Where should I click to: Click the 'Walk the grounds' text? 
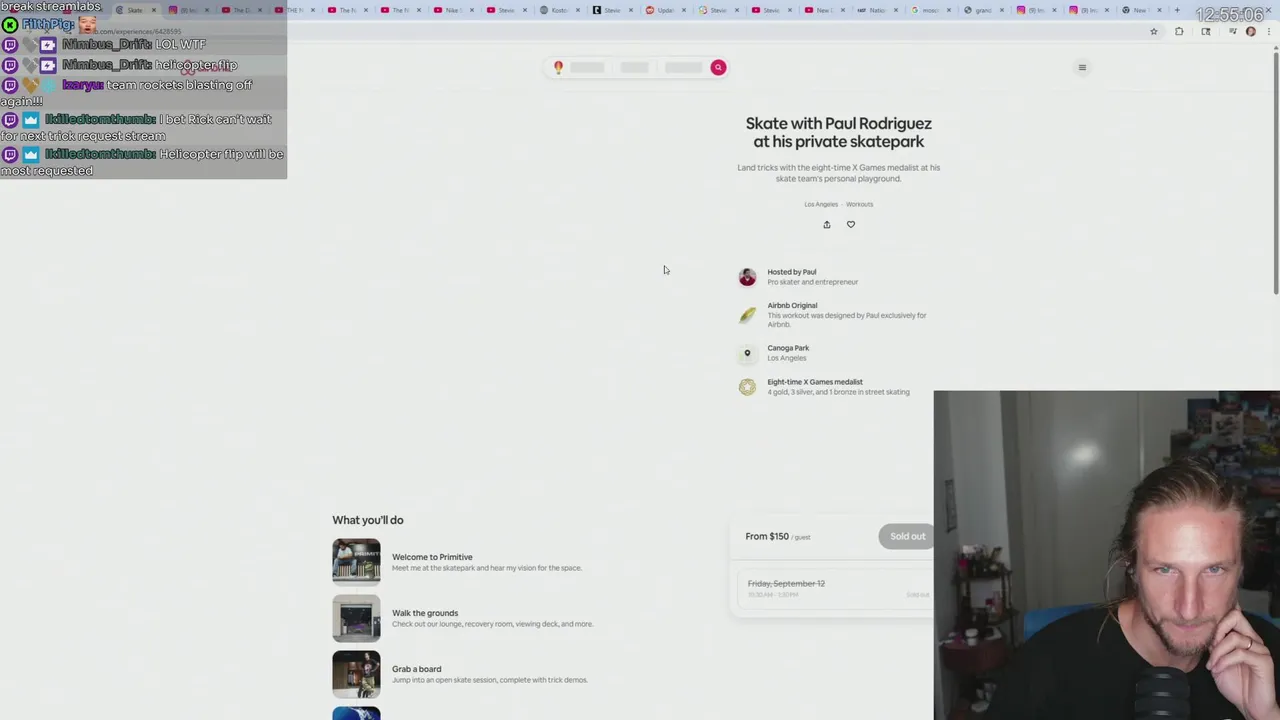point(425,613)
